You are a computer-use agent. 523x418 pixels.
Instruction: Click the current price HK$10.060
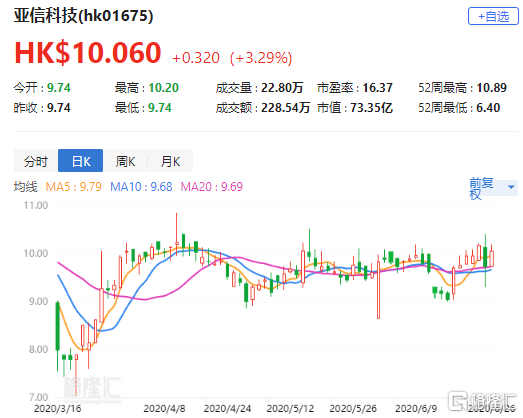[x=88, y=53]
